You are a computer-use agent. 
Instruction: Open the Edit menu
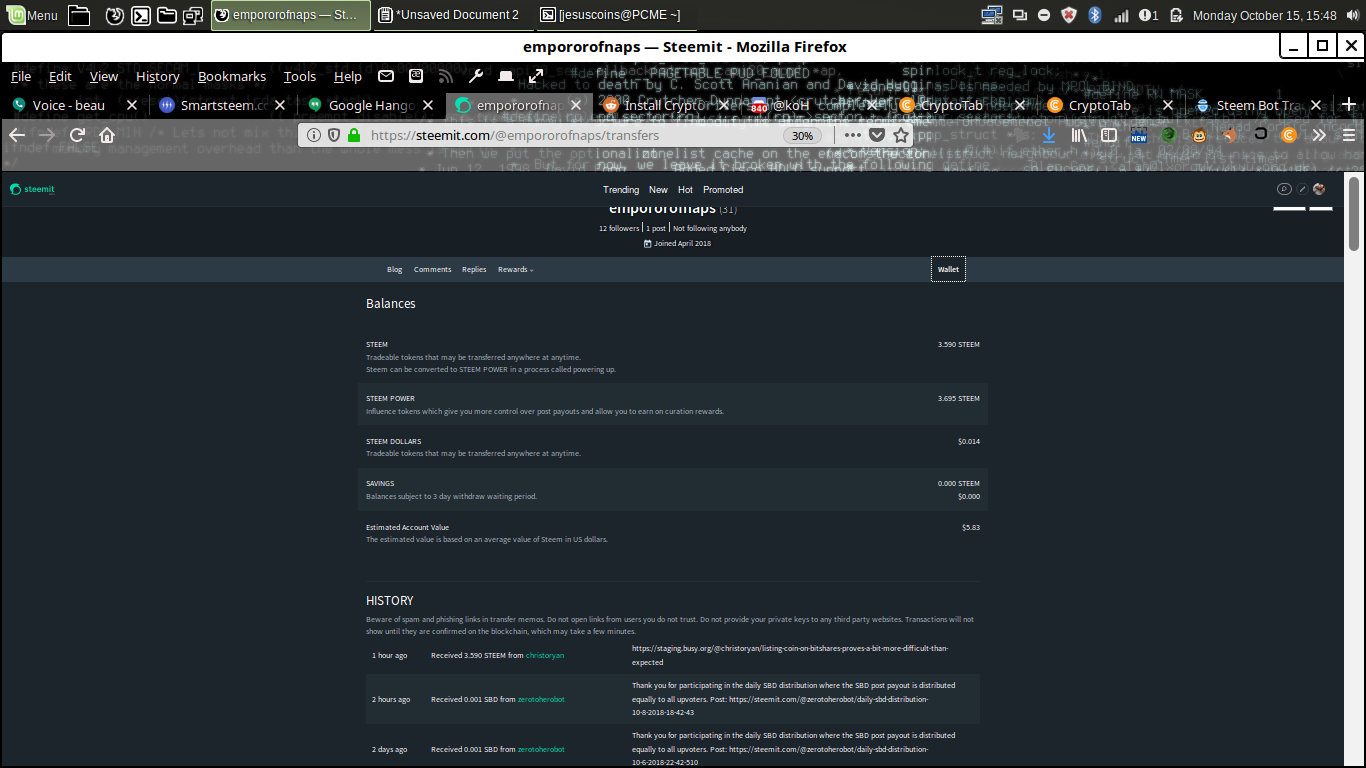[60, 76]
